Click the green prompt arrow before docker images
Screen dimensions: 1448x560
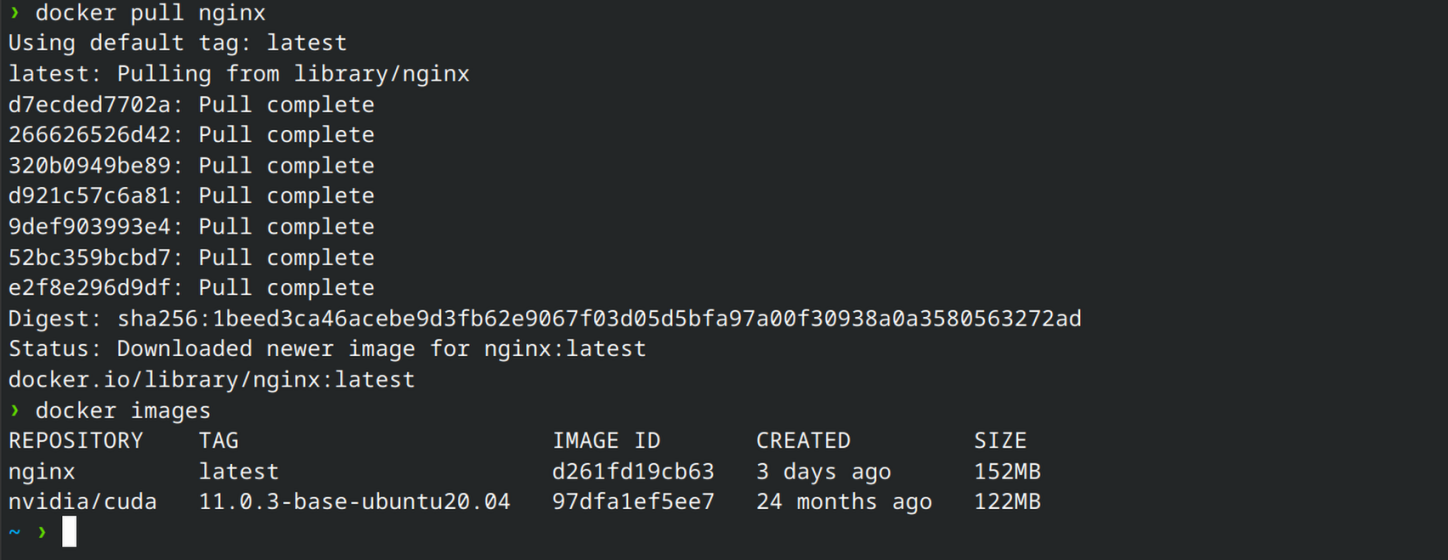click(14, 410)
